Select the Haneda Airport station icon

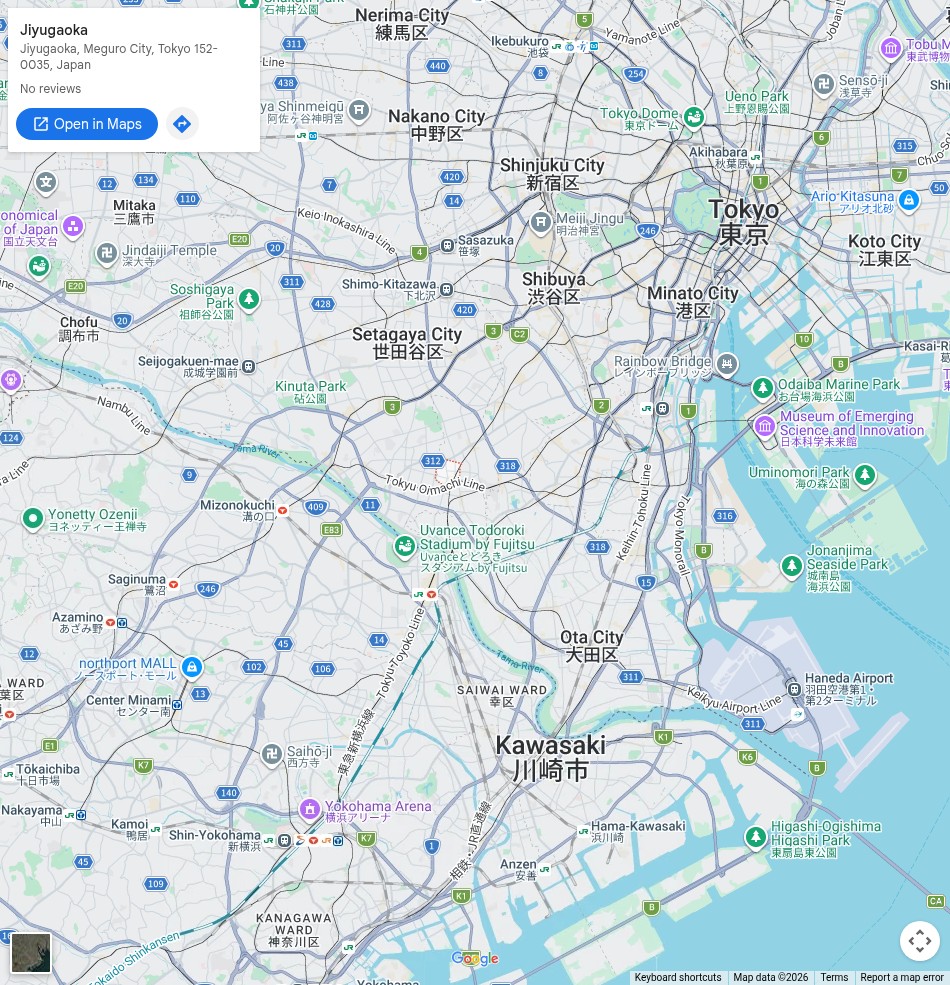click(x=794, y=688)
